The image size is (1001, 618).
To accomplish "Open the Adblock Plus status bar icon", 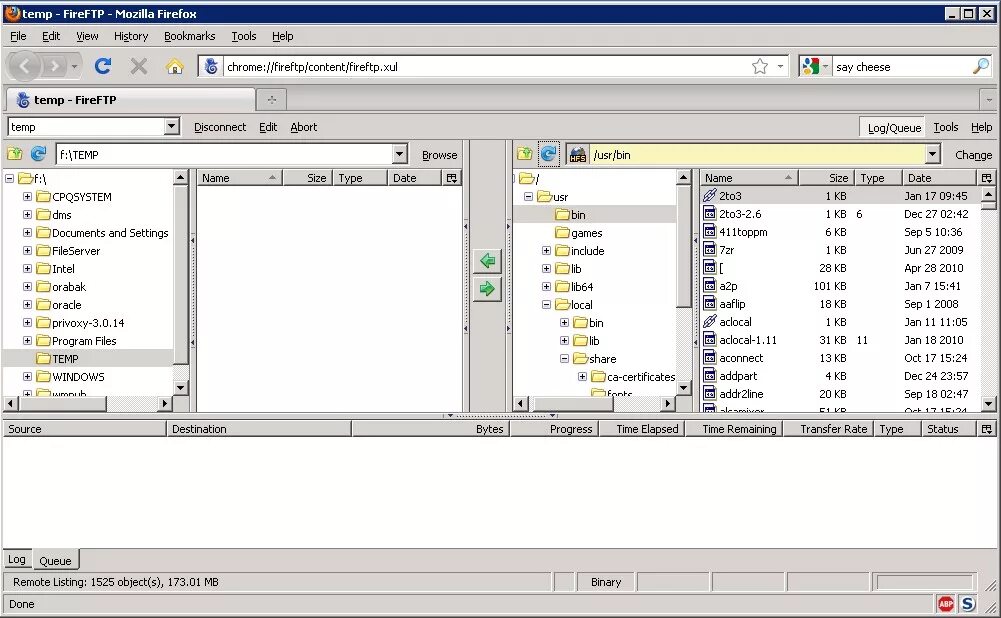I will (946, 603).
